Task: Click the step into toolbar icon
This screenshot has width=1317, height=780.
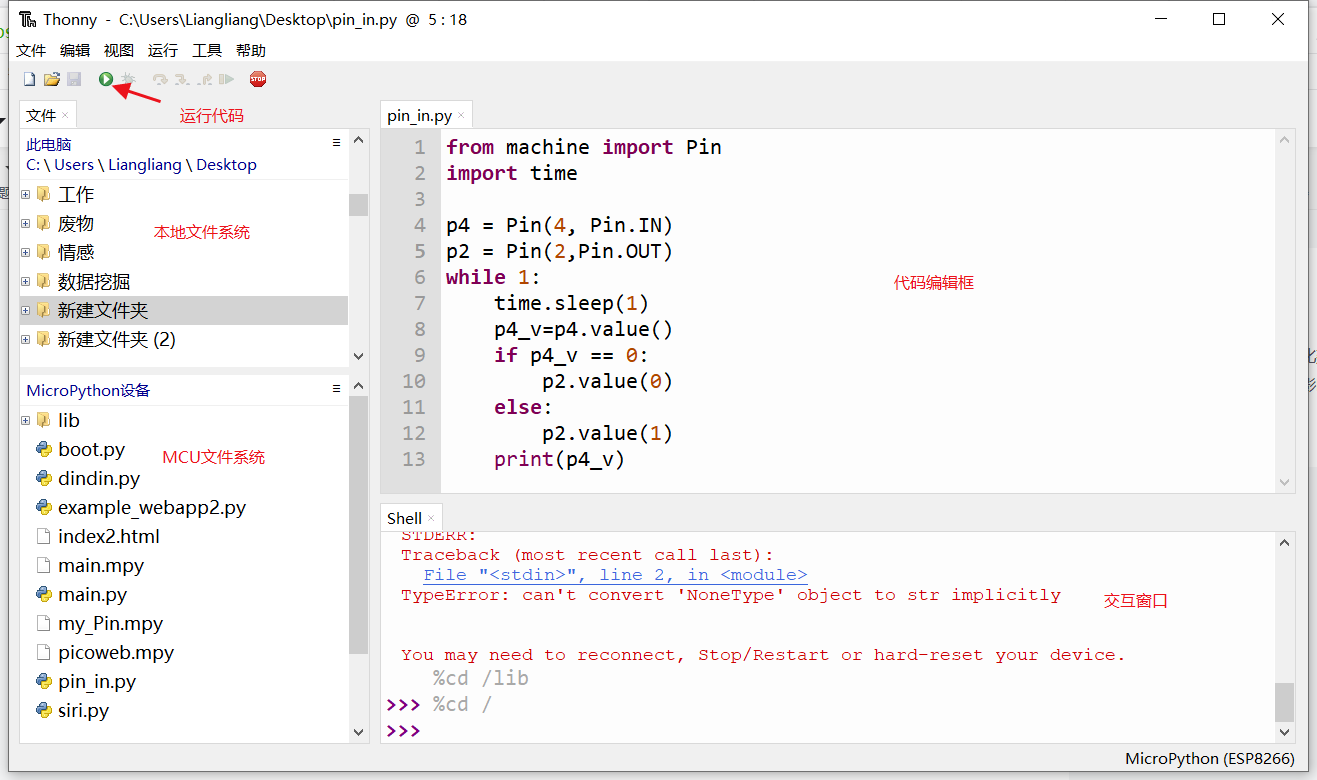Action: tap(182, 78)
